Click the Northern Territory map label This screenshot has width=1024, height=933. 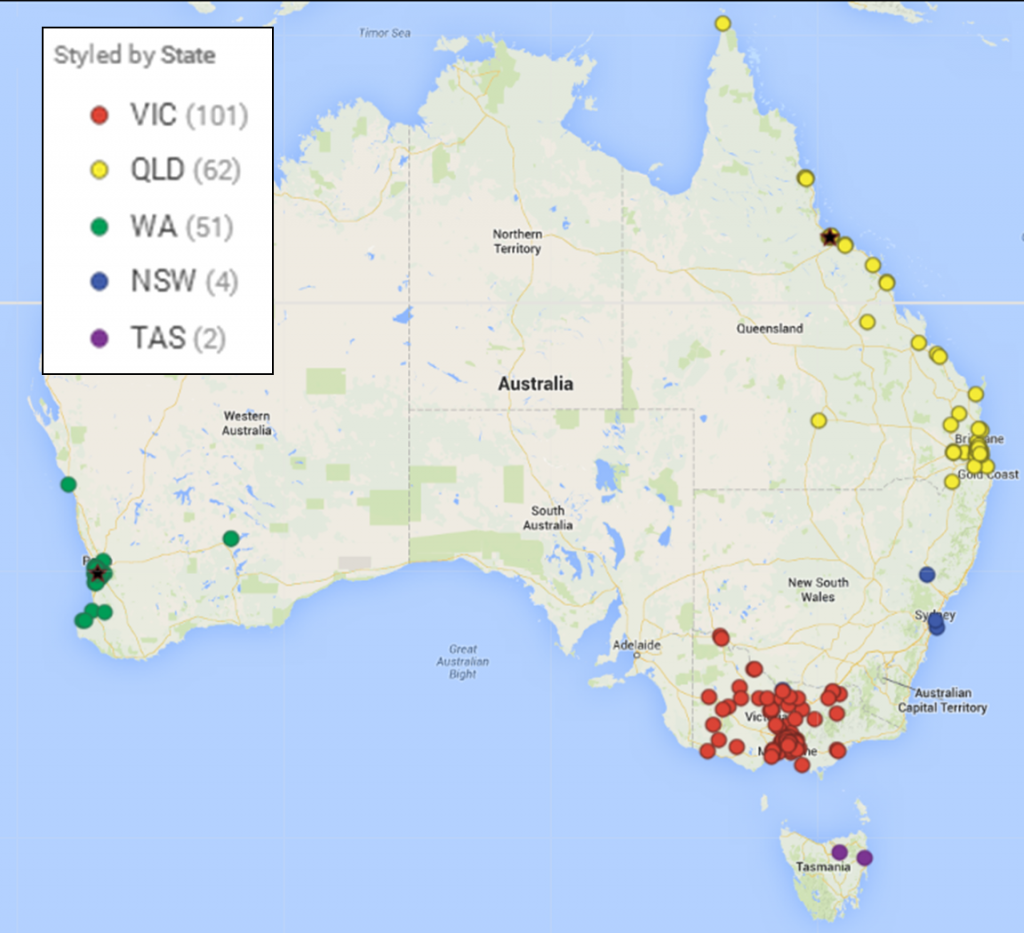517,241
